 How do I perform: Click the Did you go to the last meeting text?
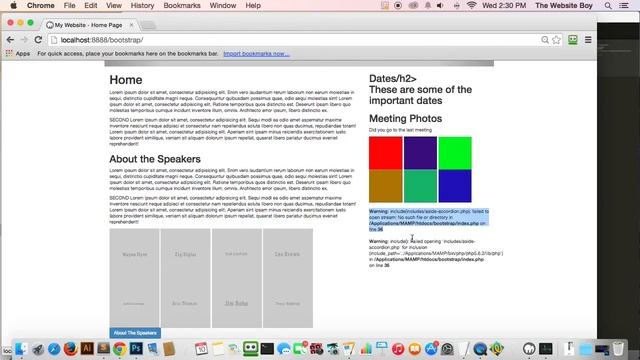coord(400,130)
